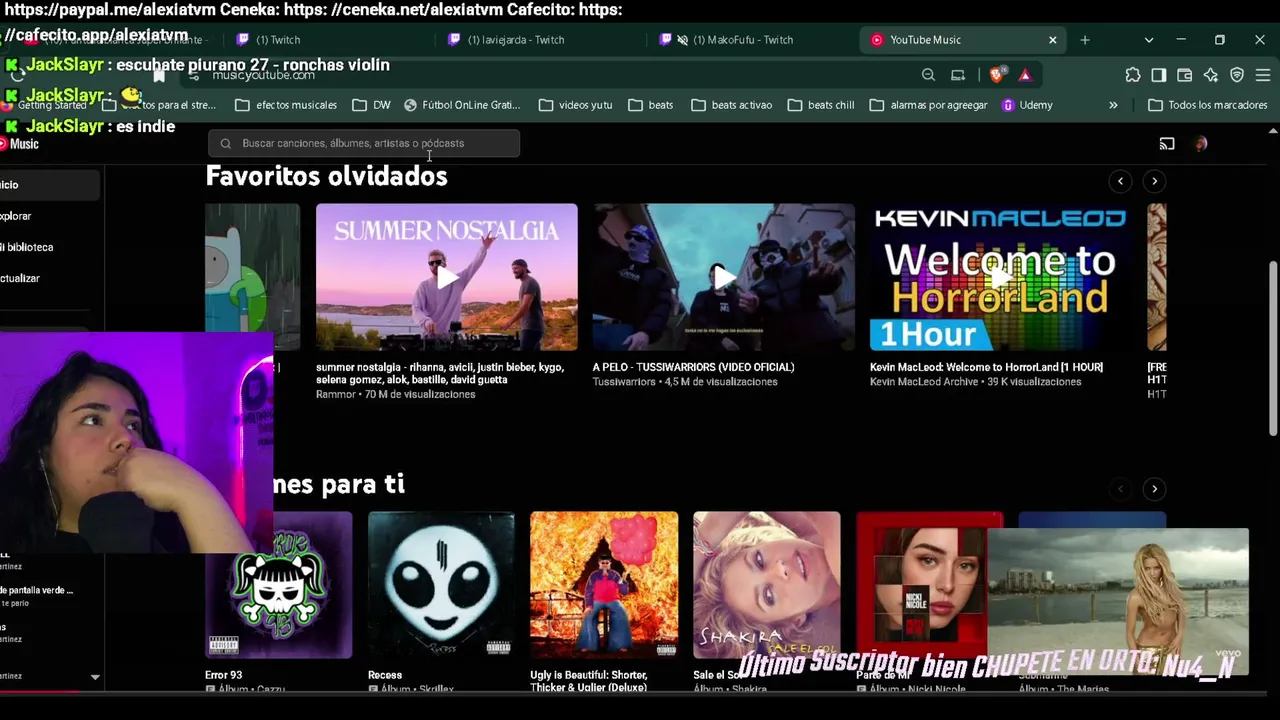Open the Brave Shields lion icon
The height and width of the screenshot is (720, 1280).
coord(997,75)
